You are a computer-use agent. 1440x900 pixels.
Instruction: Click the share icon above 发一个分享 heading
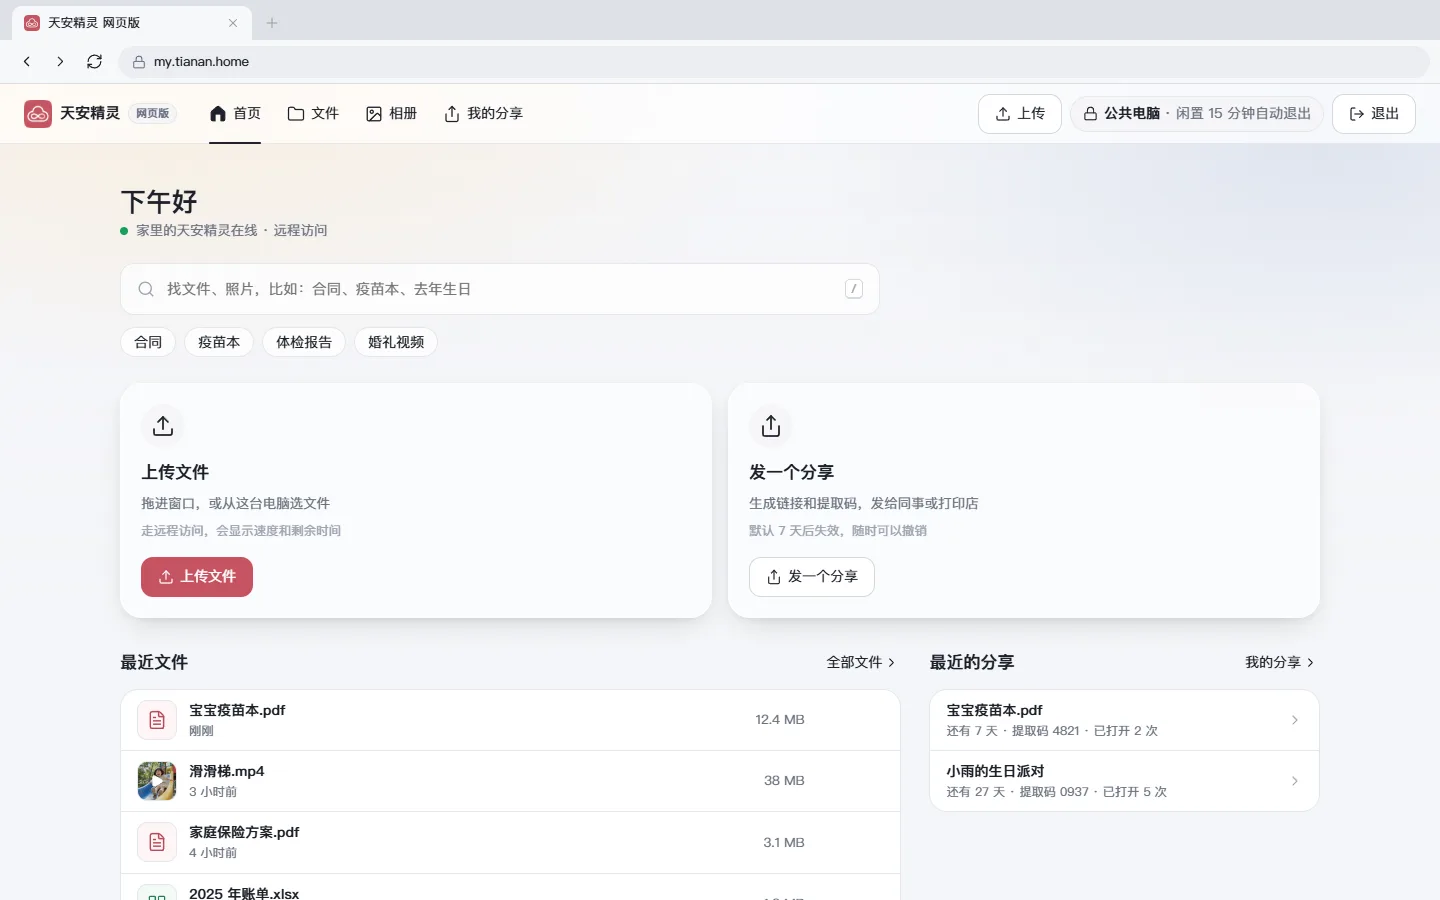point(771,426)
